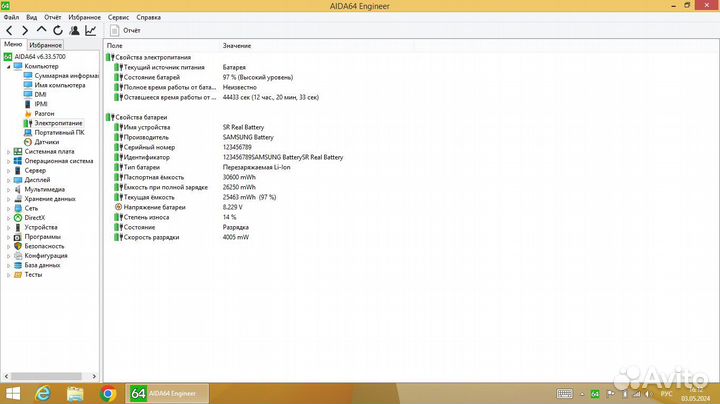Open Internet Explorer from the taskbar
Viewport: 720px width, 404px height.
[43, 393]
